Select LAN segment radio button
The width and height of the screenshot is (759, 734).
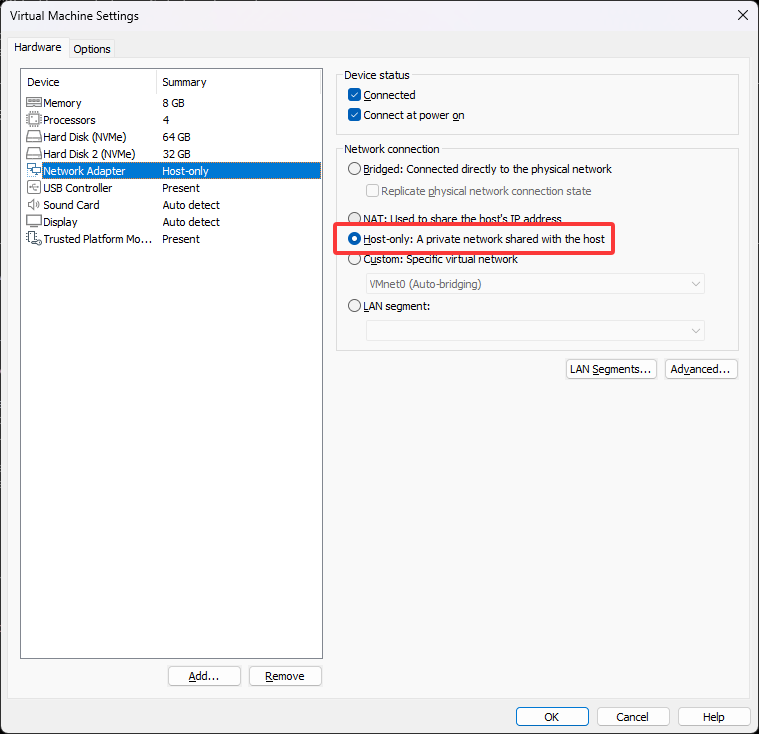tap(354, 306)
